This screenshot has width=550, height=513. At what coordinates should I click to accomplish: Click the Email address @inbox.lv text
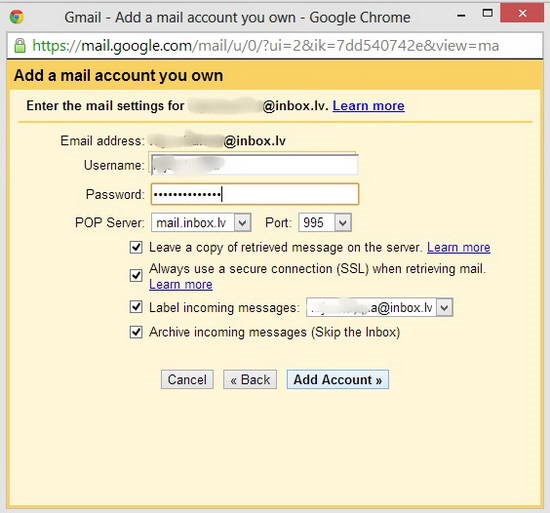point(254,141)
